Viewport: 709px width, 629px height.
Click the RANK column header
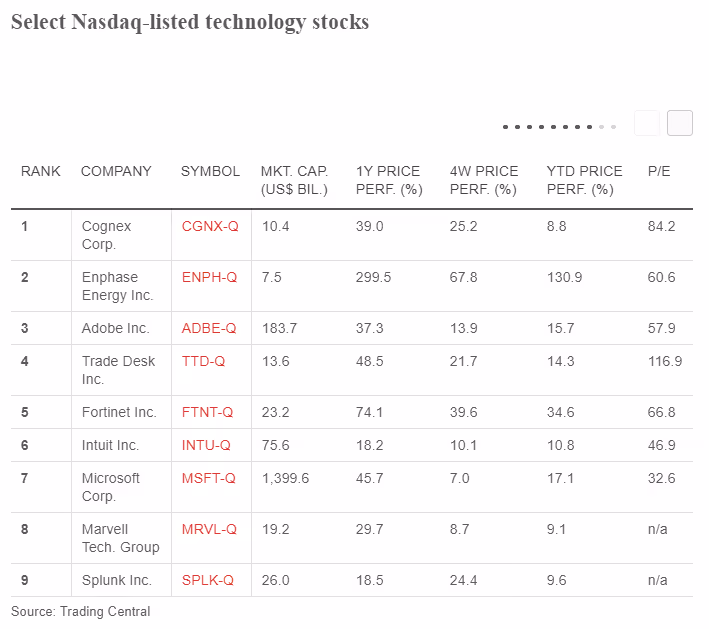[x=41, y=171]
